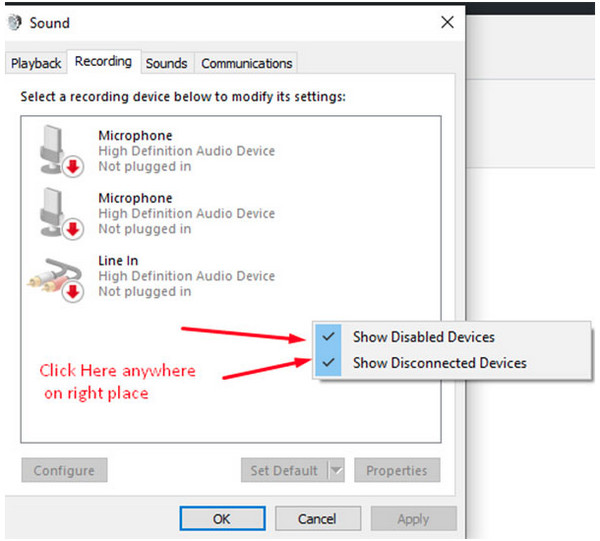
Task: Click the Cancel button
Action: [x=318, y=518]
